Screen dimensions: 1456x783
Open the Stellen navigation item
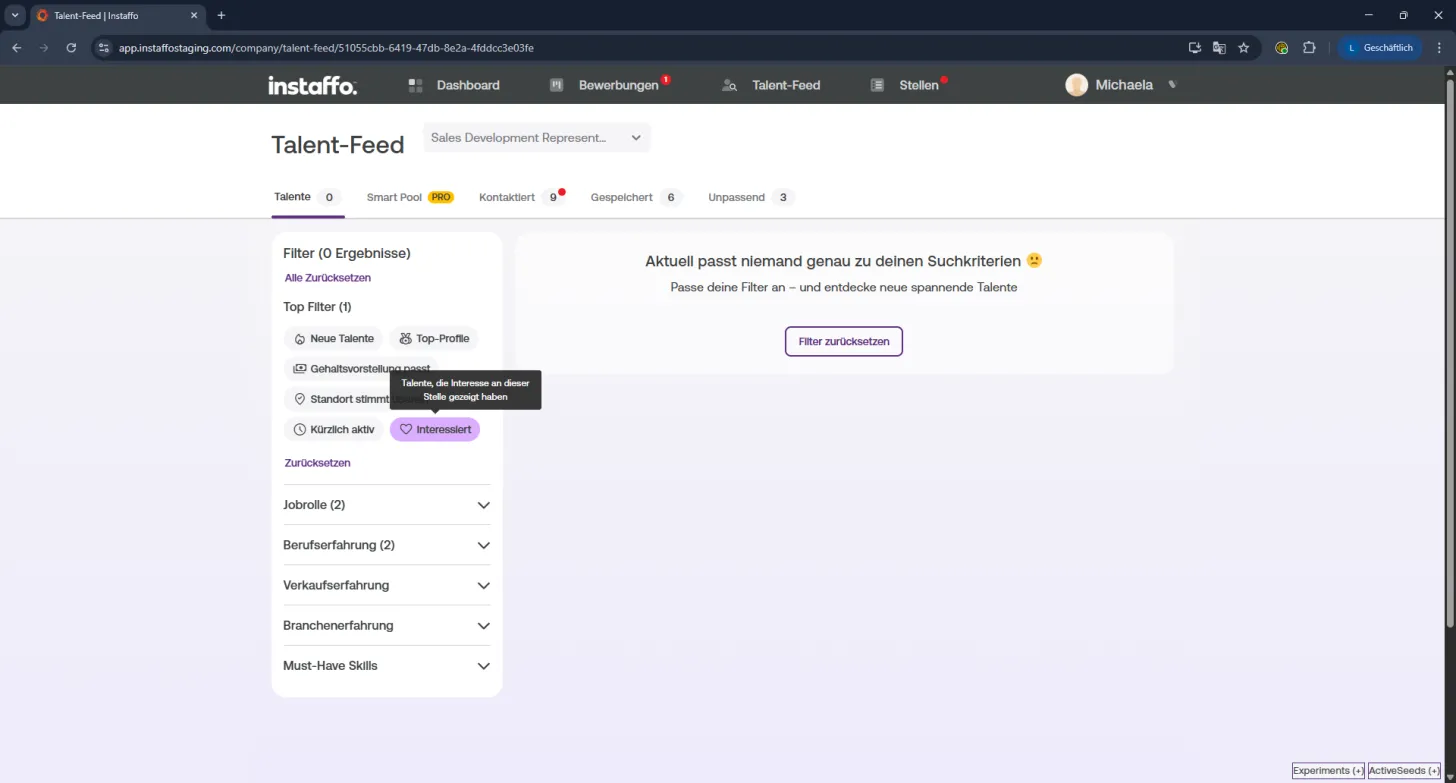point(908,85)
